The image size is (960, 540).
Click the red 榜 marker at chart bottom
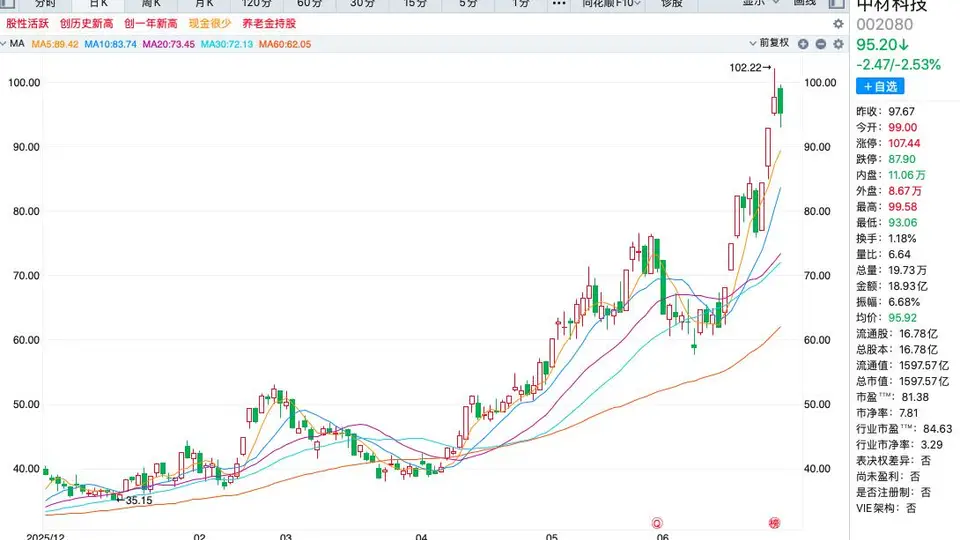[774, 523]
